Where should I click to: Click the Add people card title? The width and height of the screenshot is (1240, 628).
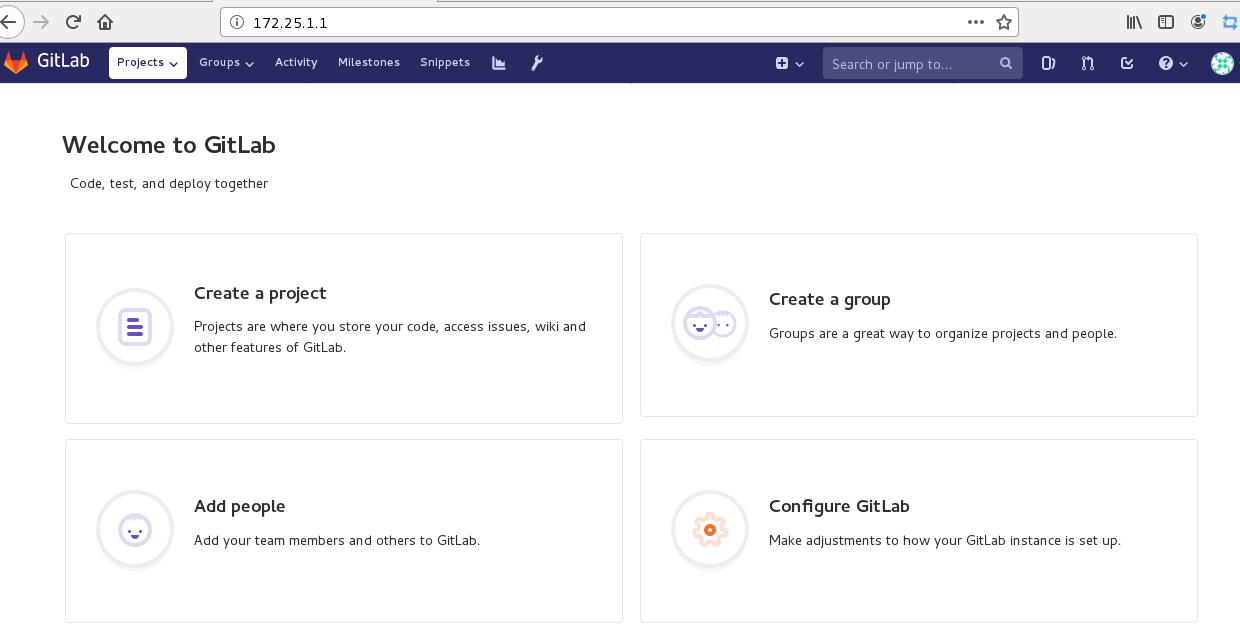(240, 506)
